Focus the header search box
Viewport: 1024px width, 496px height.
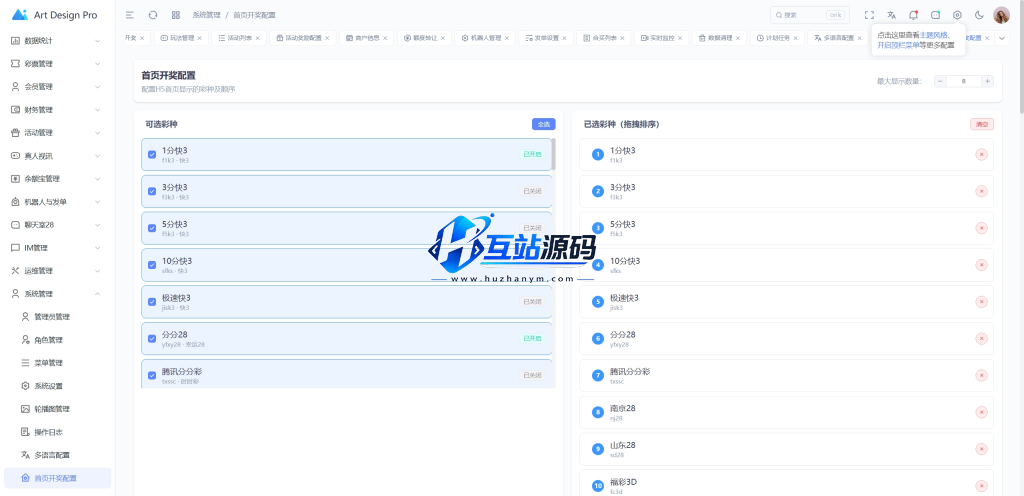click(810, 15)
